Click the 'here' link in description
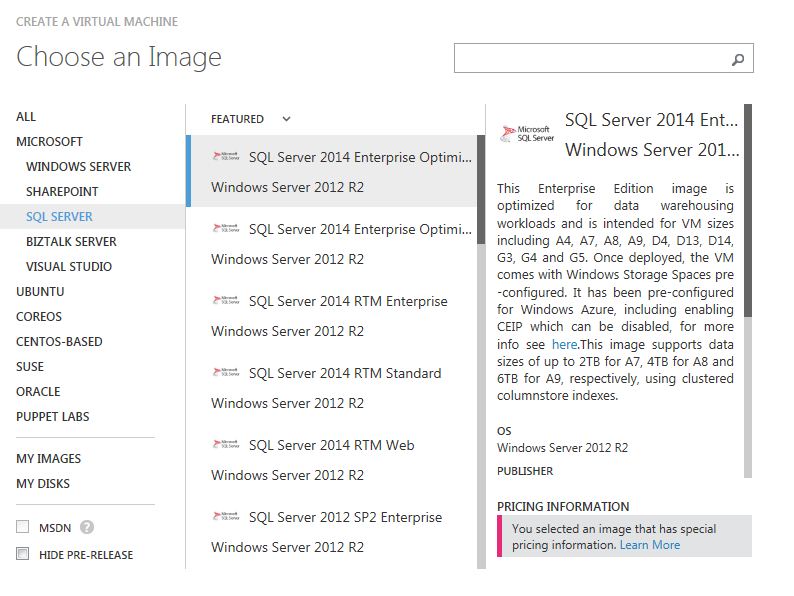The height and width of the screenshot is (596, 794). 564,344
